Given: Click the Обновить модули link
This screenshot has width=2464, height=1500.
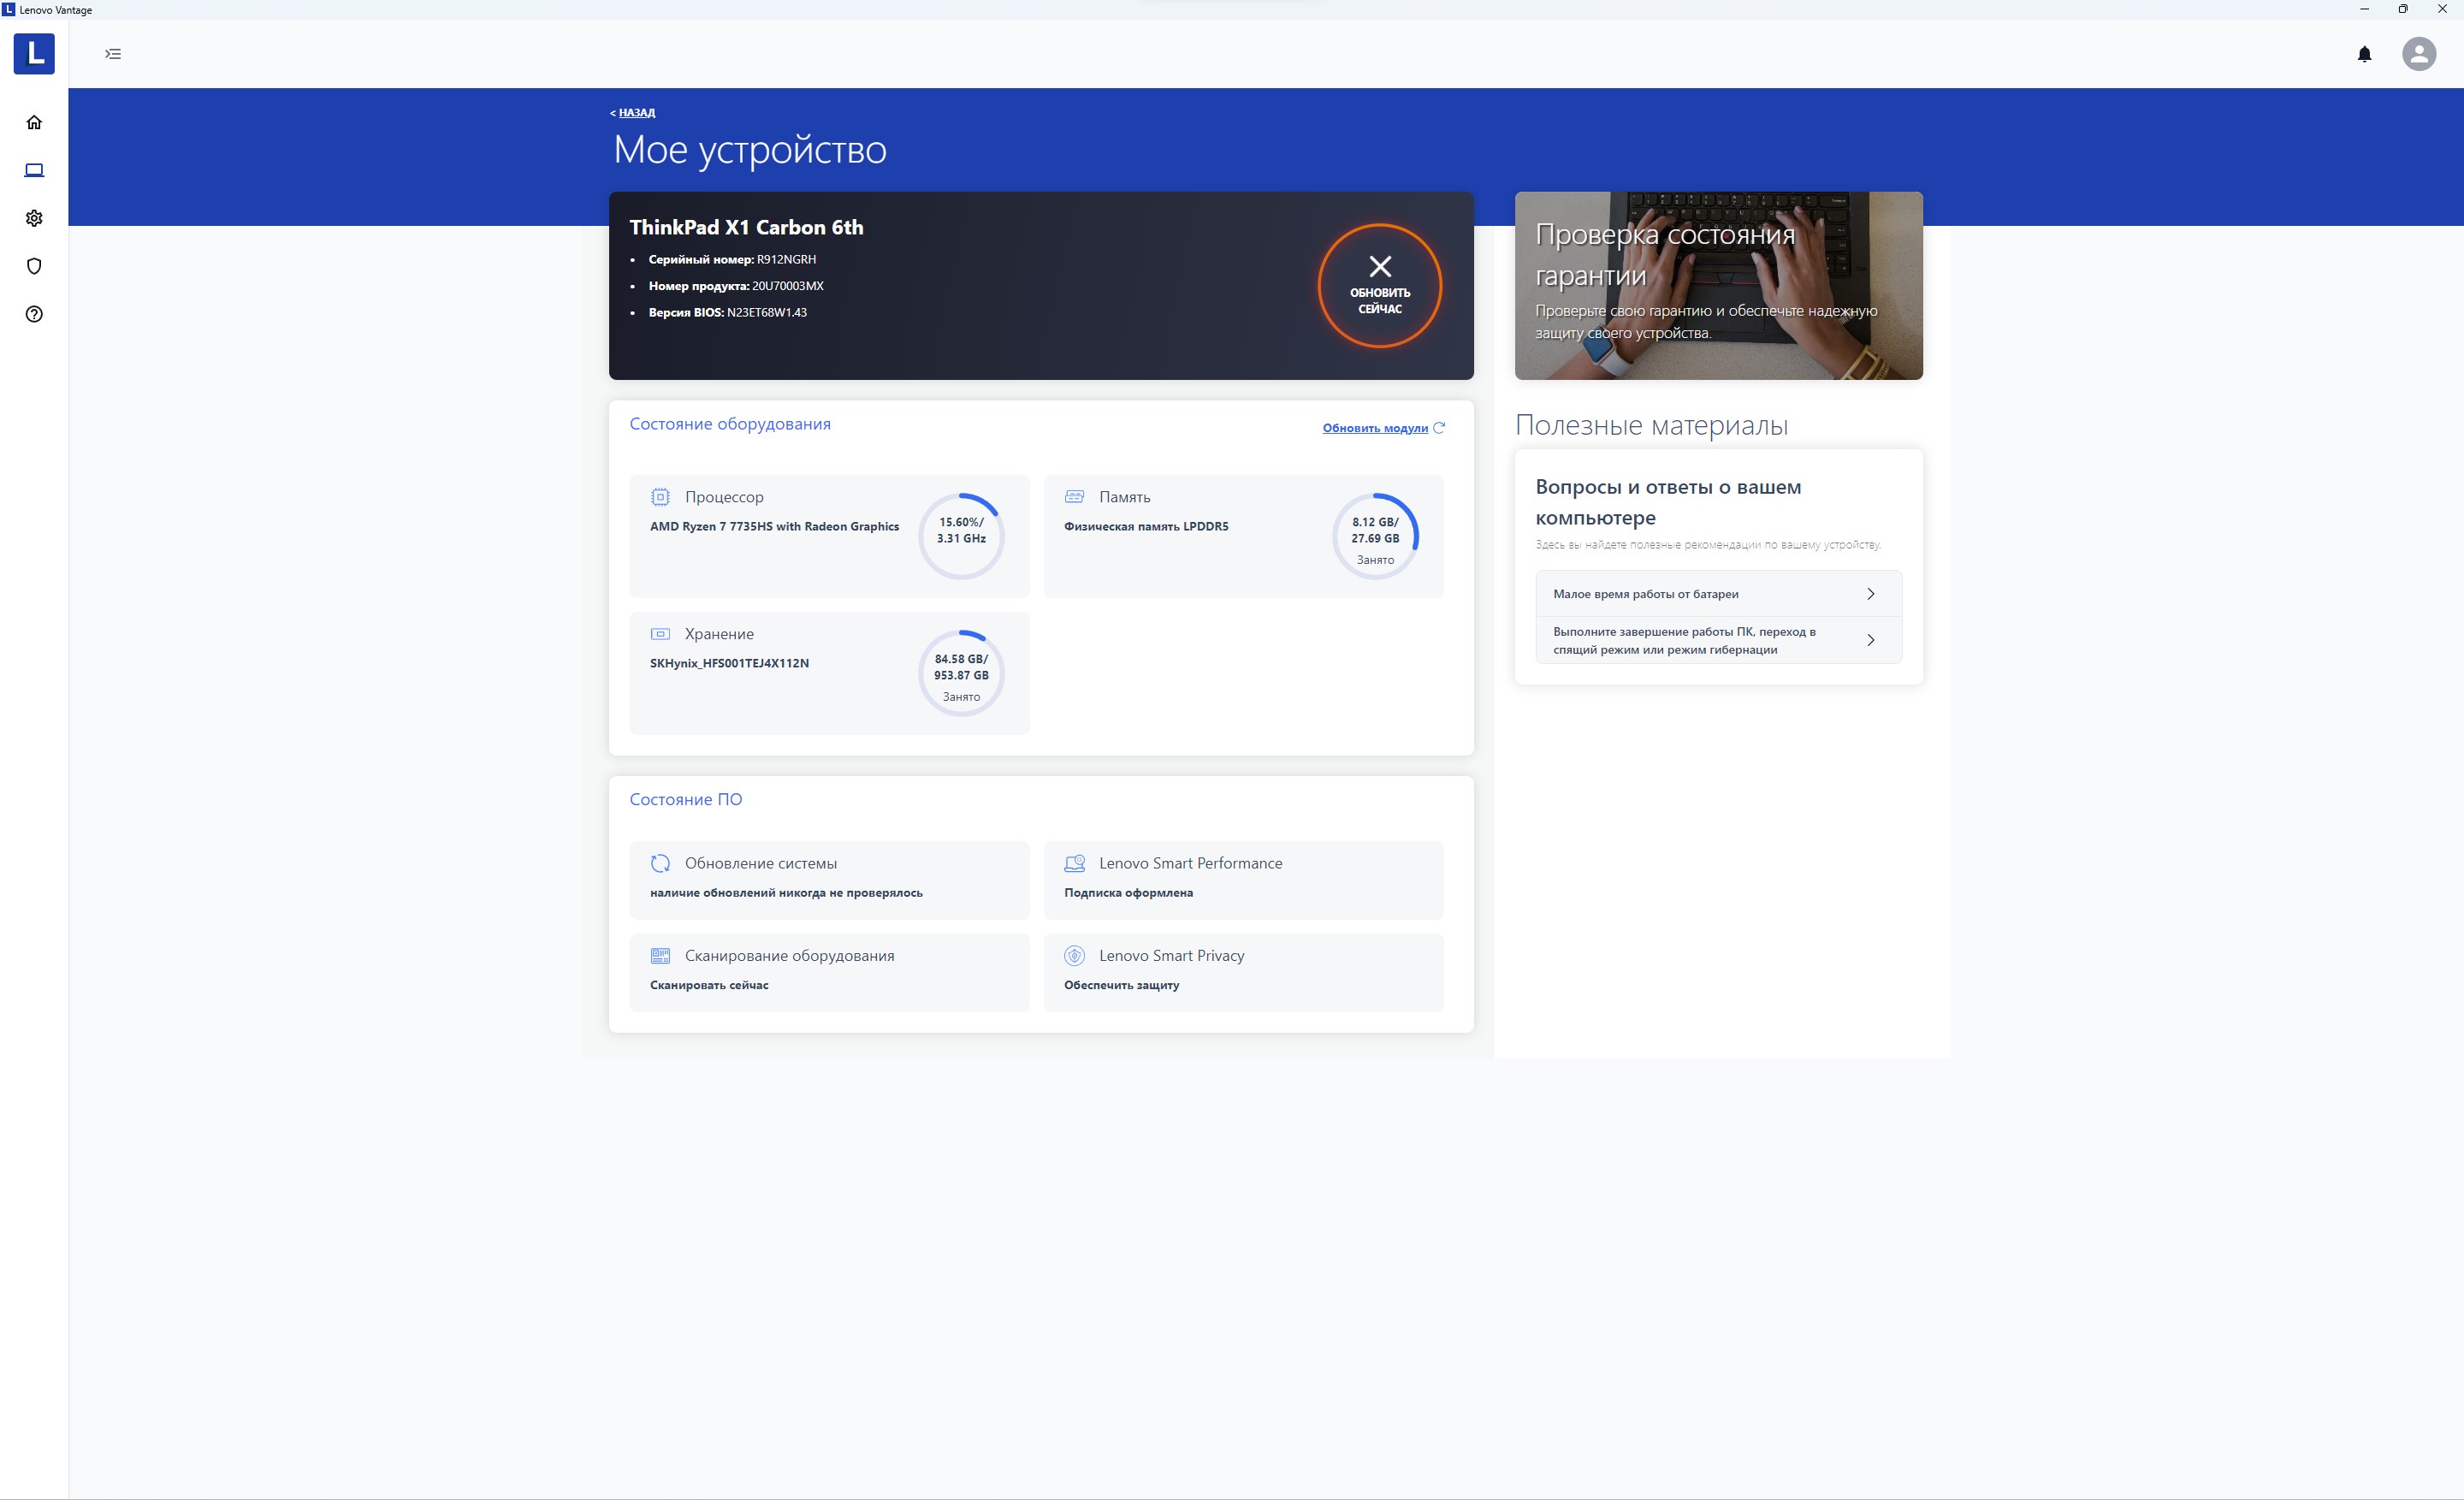Looking at the screenshot, I should pos(1375,428).
